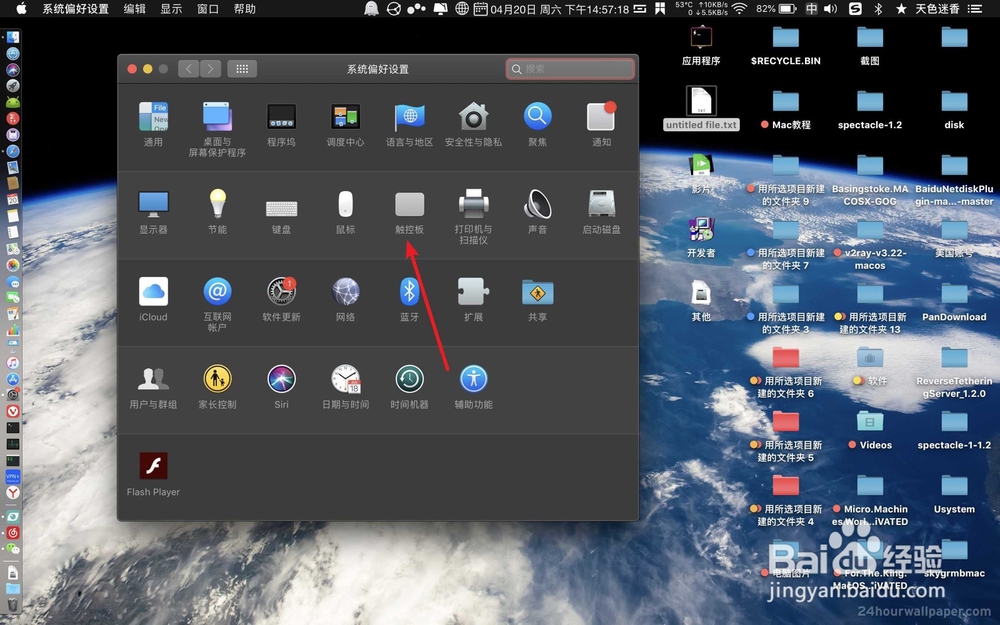Screen dimensions: 1000x625
Task: Open the 网络 (Network) pane
Action: (x=345, y=298)
